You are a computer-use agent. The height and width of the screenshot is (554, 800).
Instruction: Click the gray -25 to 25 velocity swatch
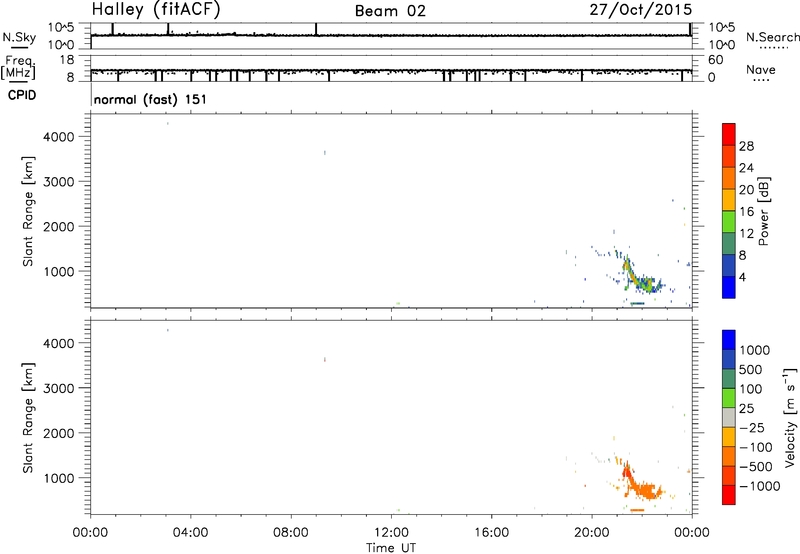[729, 418]
